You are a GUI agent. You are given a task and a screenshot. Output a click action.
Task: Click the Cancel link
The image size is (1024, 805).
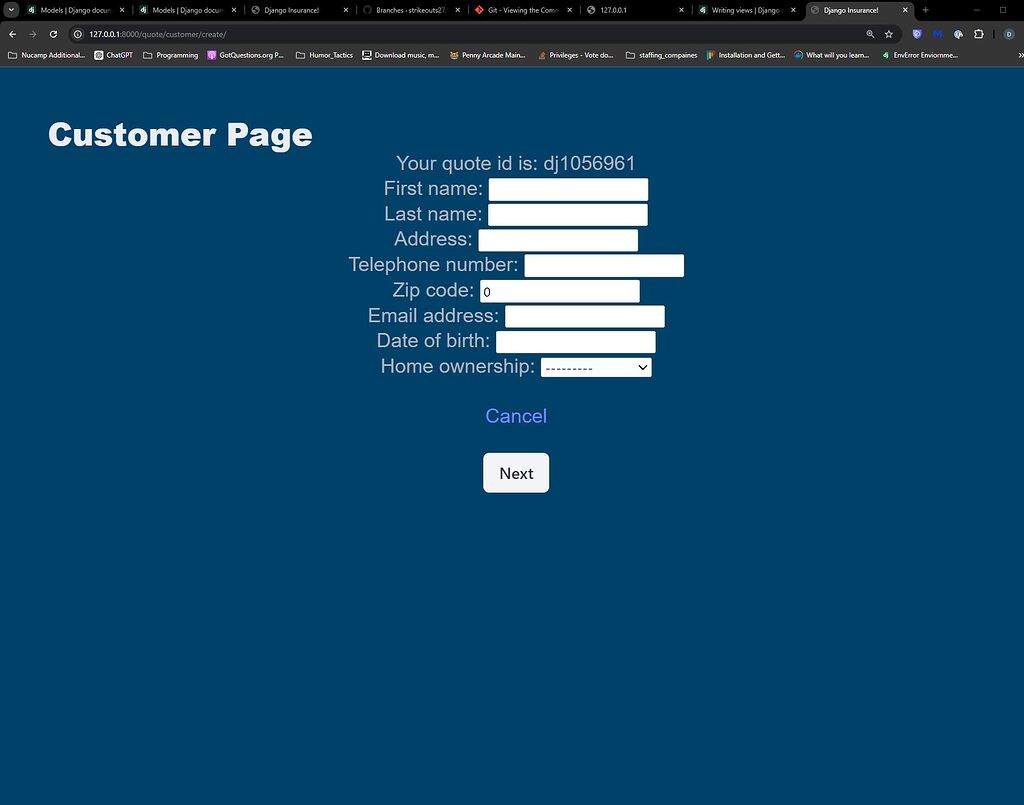tap(516, 416)
